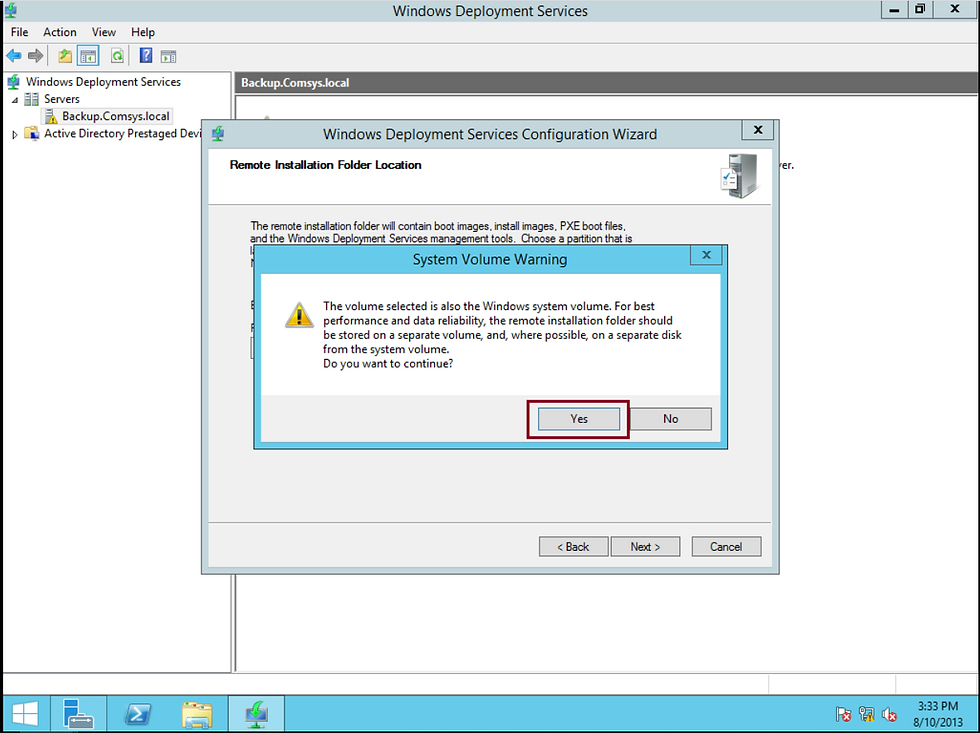Open the Windows Start button

pyautogui.click(x=24, y=714)
